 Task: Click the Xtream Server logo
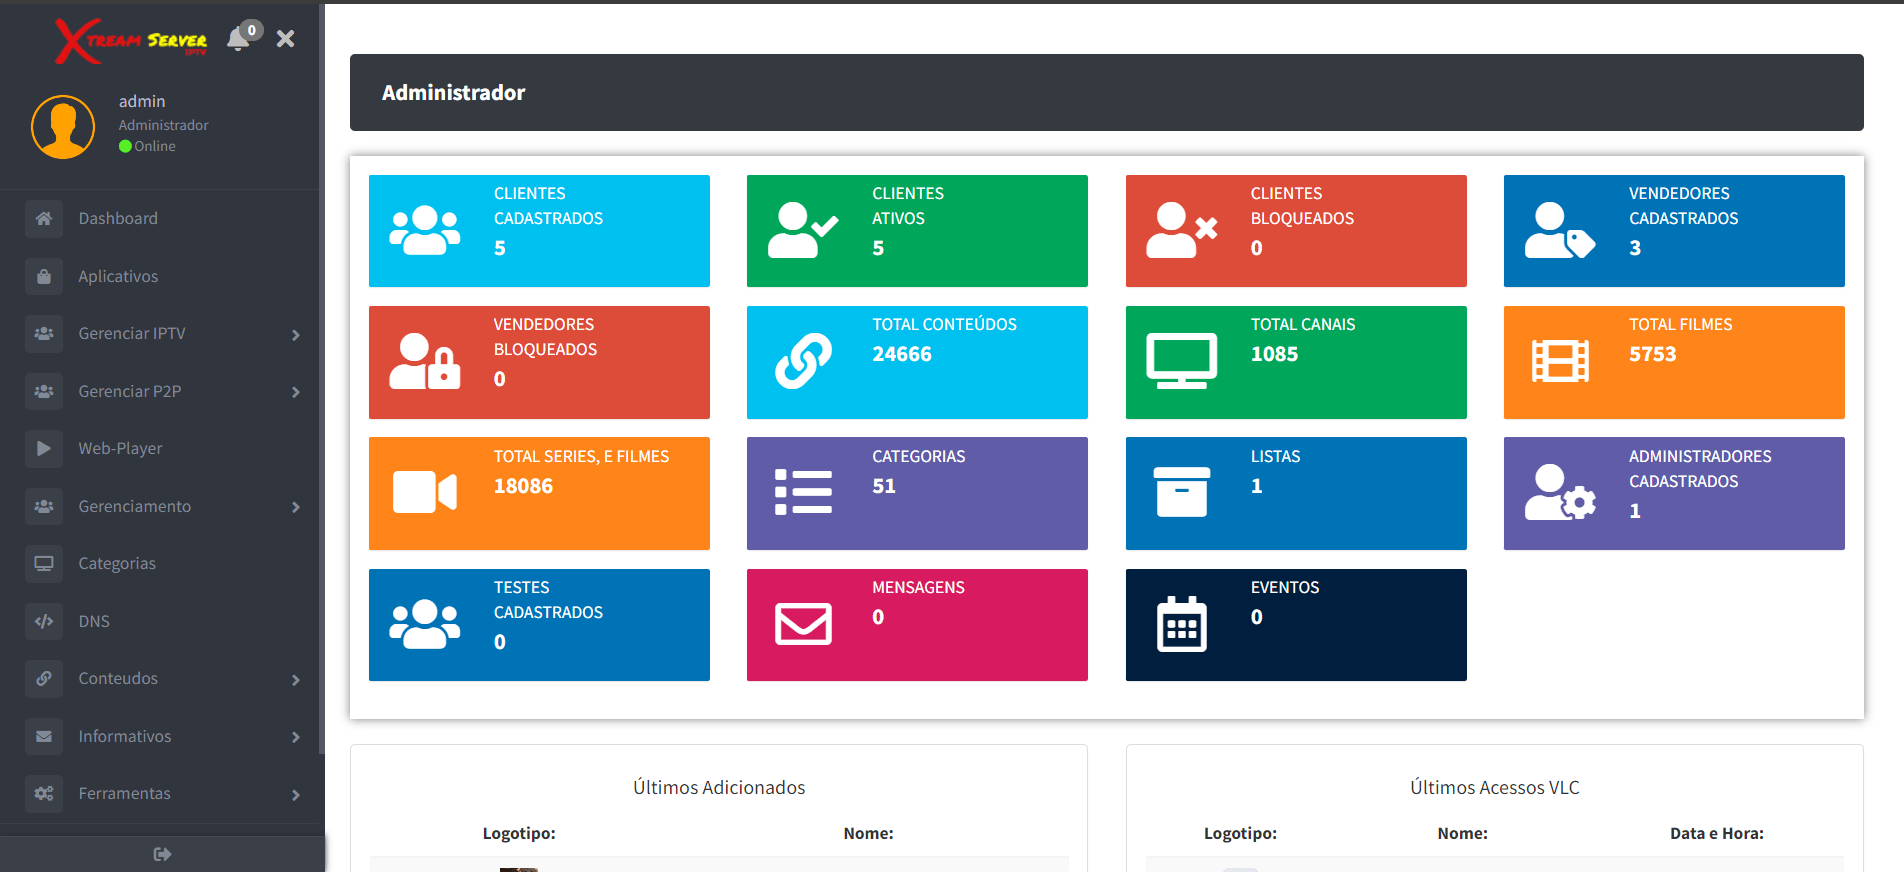point(131,41)
